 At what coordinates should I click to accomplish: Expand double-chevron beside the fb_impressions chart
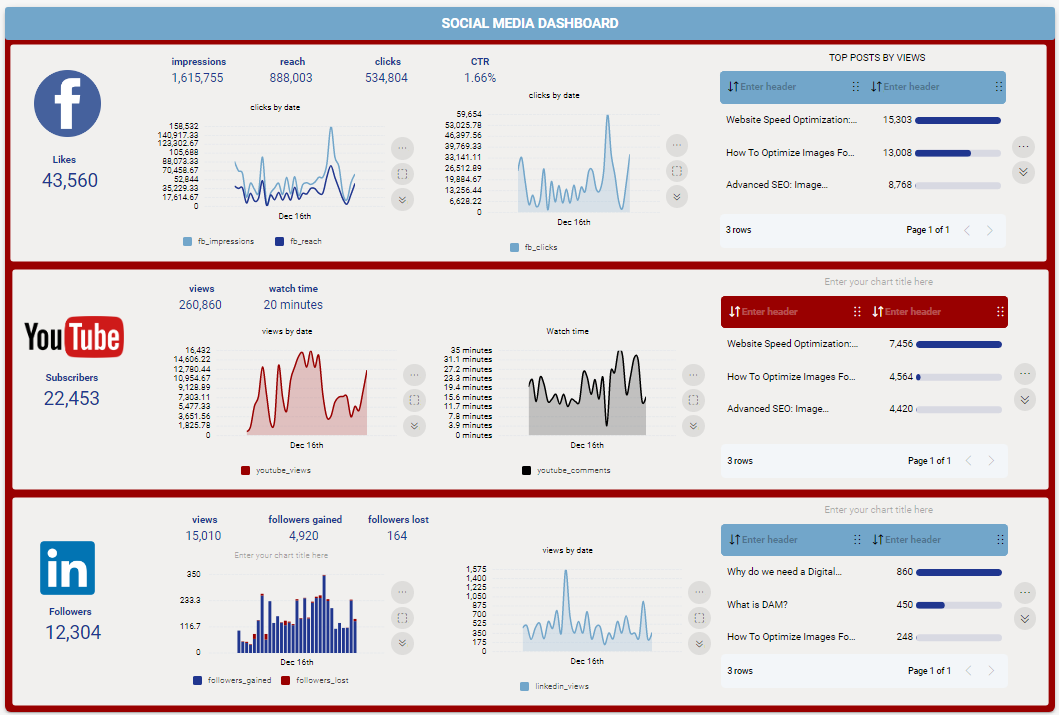point(403,199)
